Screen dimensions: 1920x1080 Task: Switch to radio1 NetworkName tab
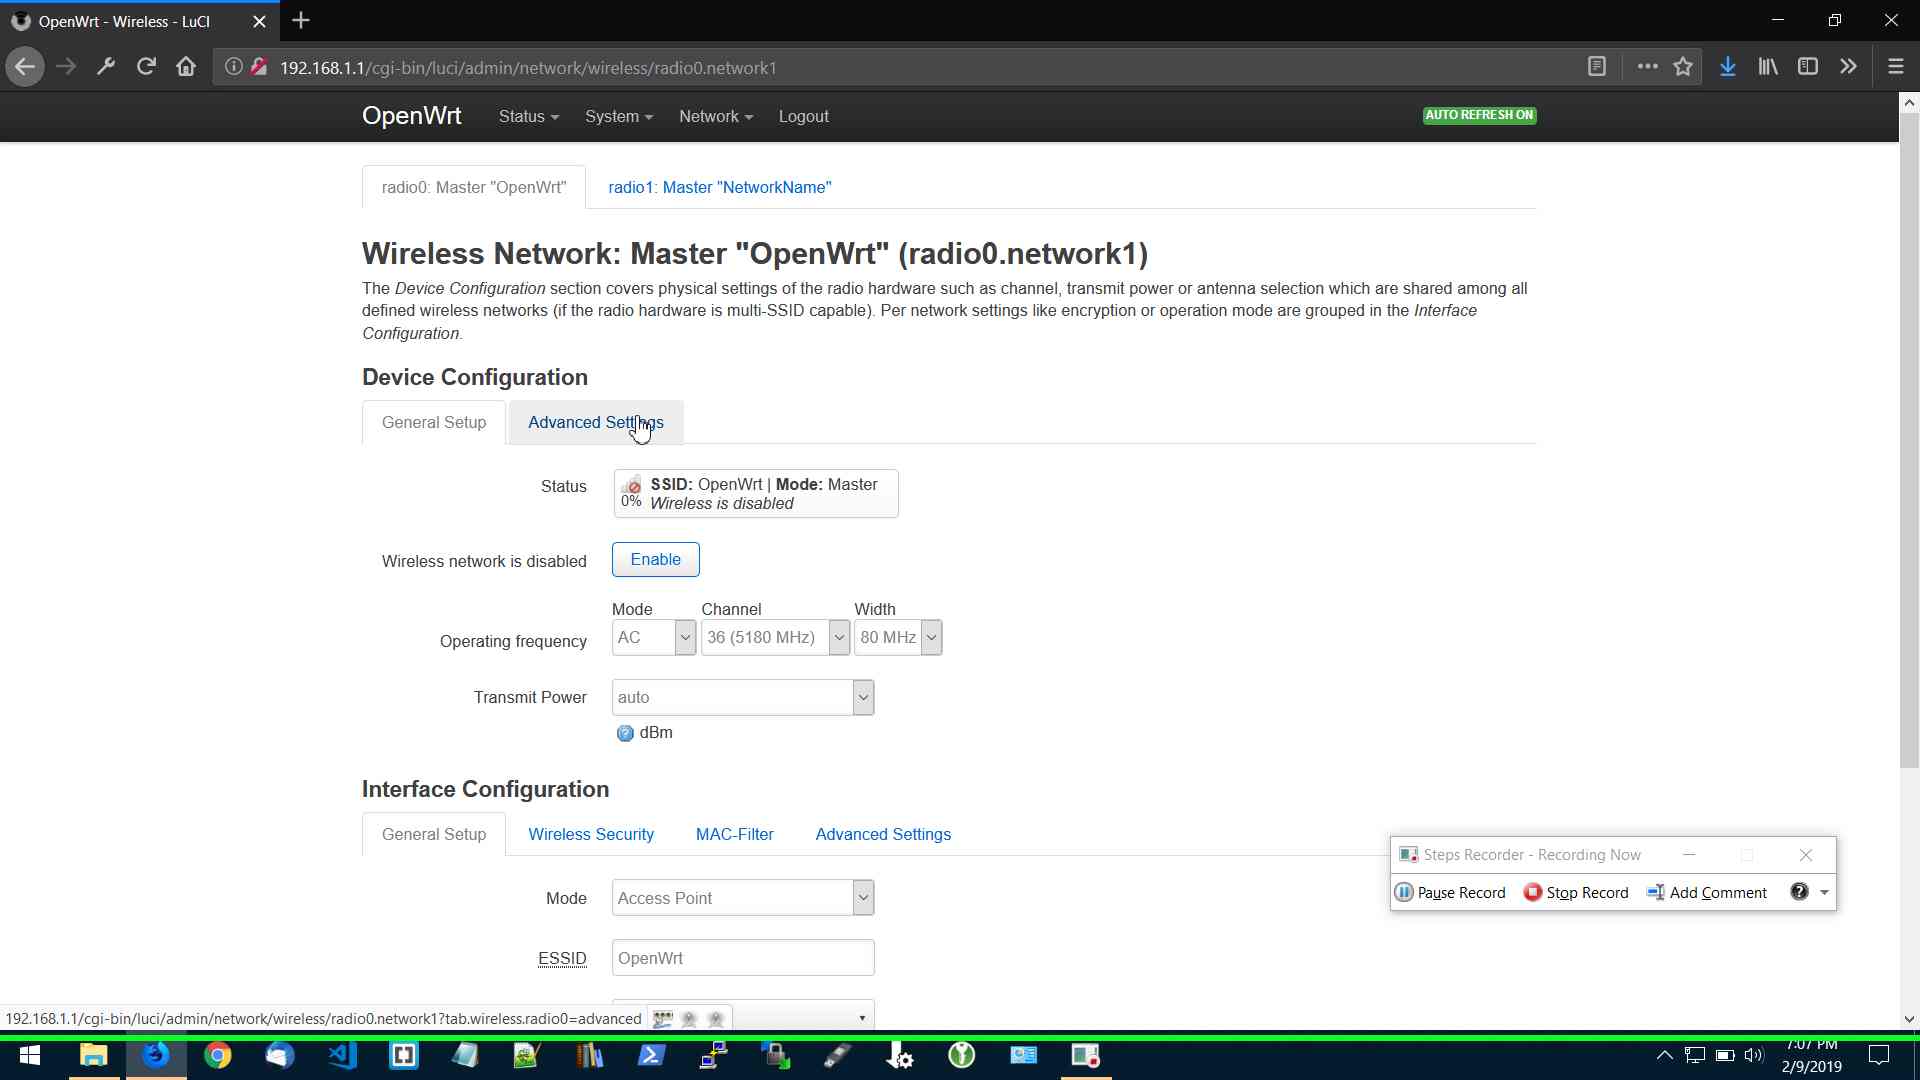click(719, 188)
